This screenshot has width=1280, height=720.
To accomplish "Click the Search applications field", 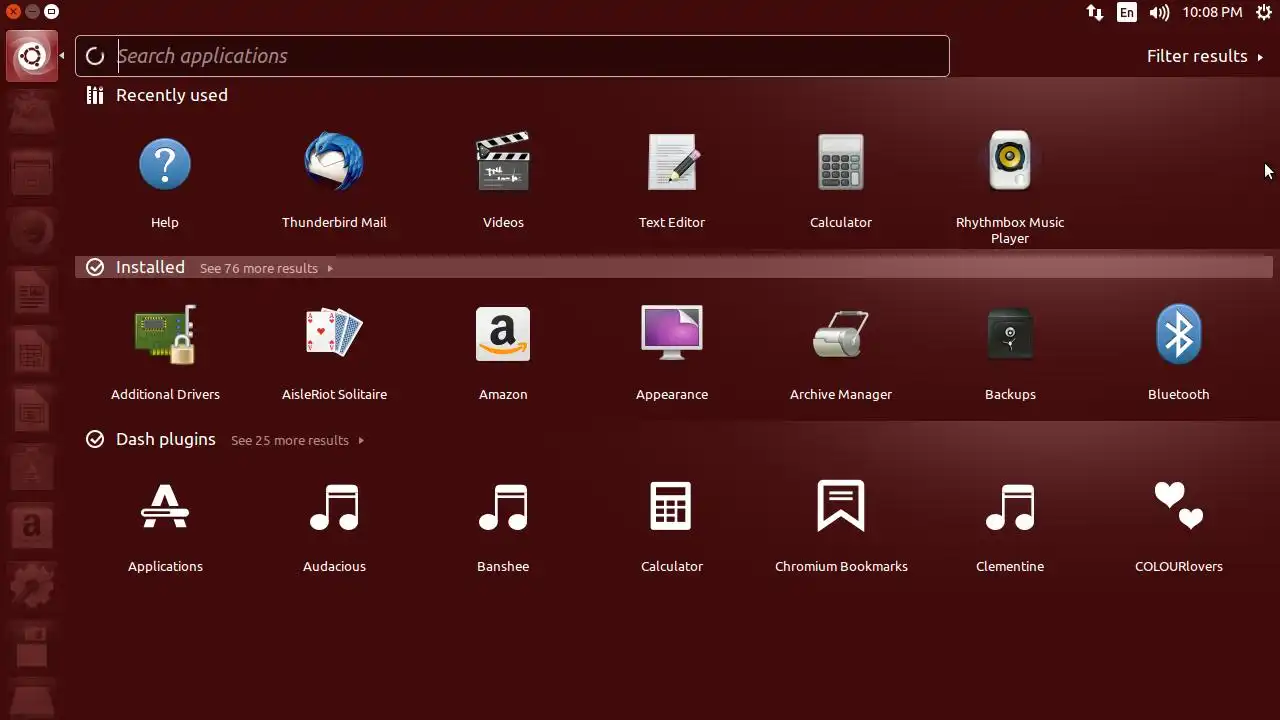I will (x=512, y=56).
